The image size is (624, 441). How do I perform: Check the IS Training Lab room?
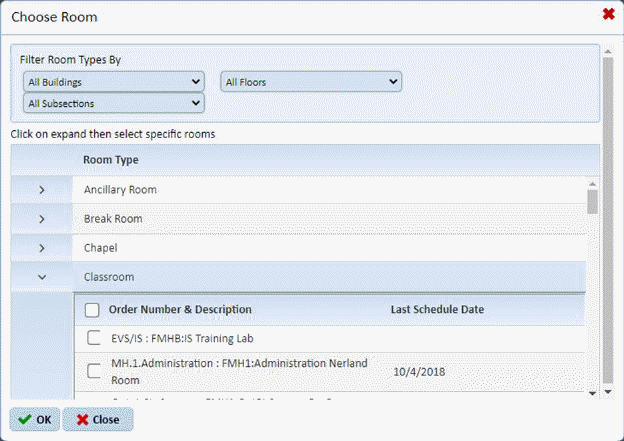click(x=94, y=338)
